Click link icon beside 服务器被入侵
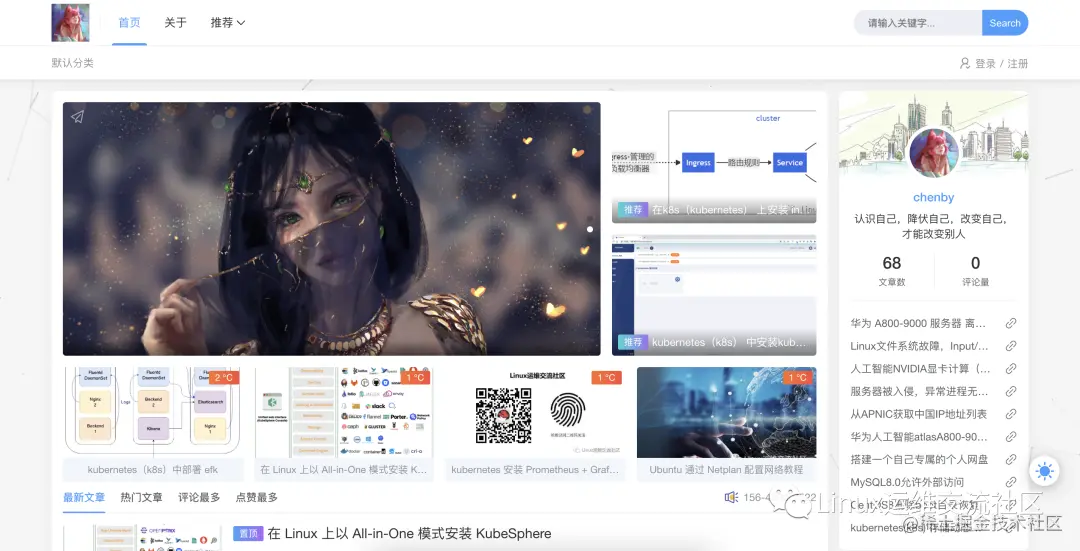1080x551 pixels. [x=1010, y=391]
